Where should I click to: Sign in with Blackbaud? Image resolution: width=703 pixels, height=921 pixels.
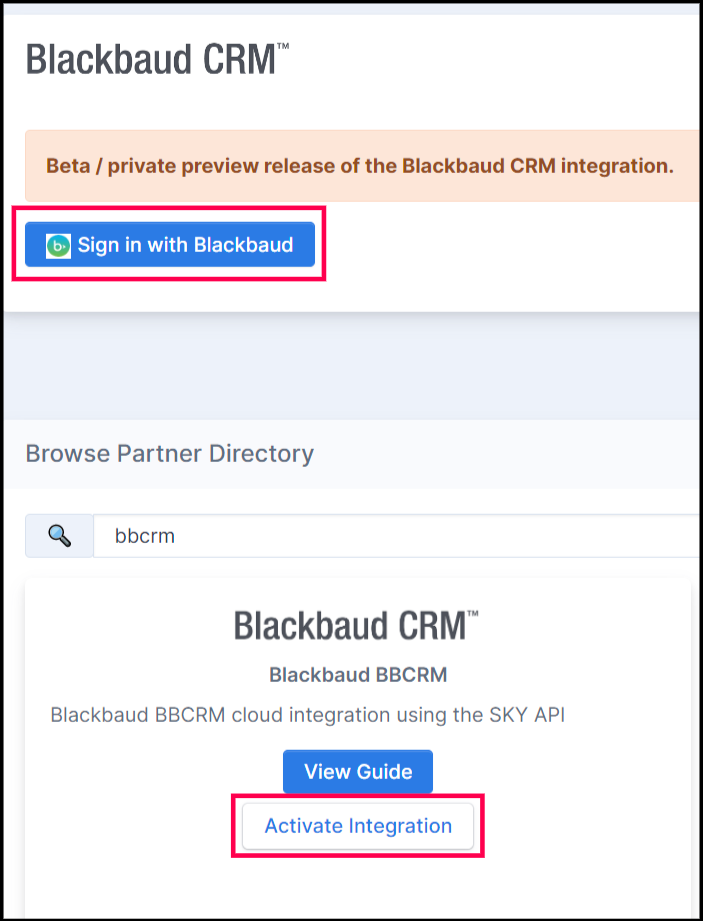coord(169,244)
